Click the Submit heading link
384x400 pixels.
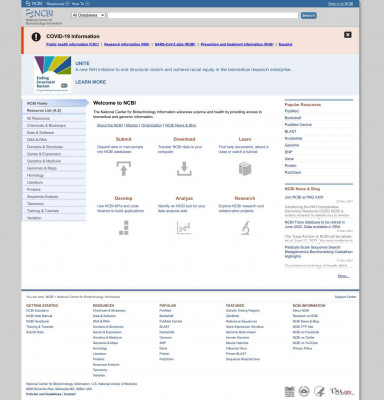124,139
